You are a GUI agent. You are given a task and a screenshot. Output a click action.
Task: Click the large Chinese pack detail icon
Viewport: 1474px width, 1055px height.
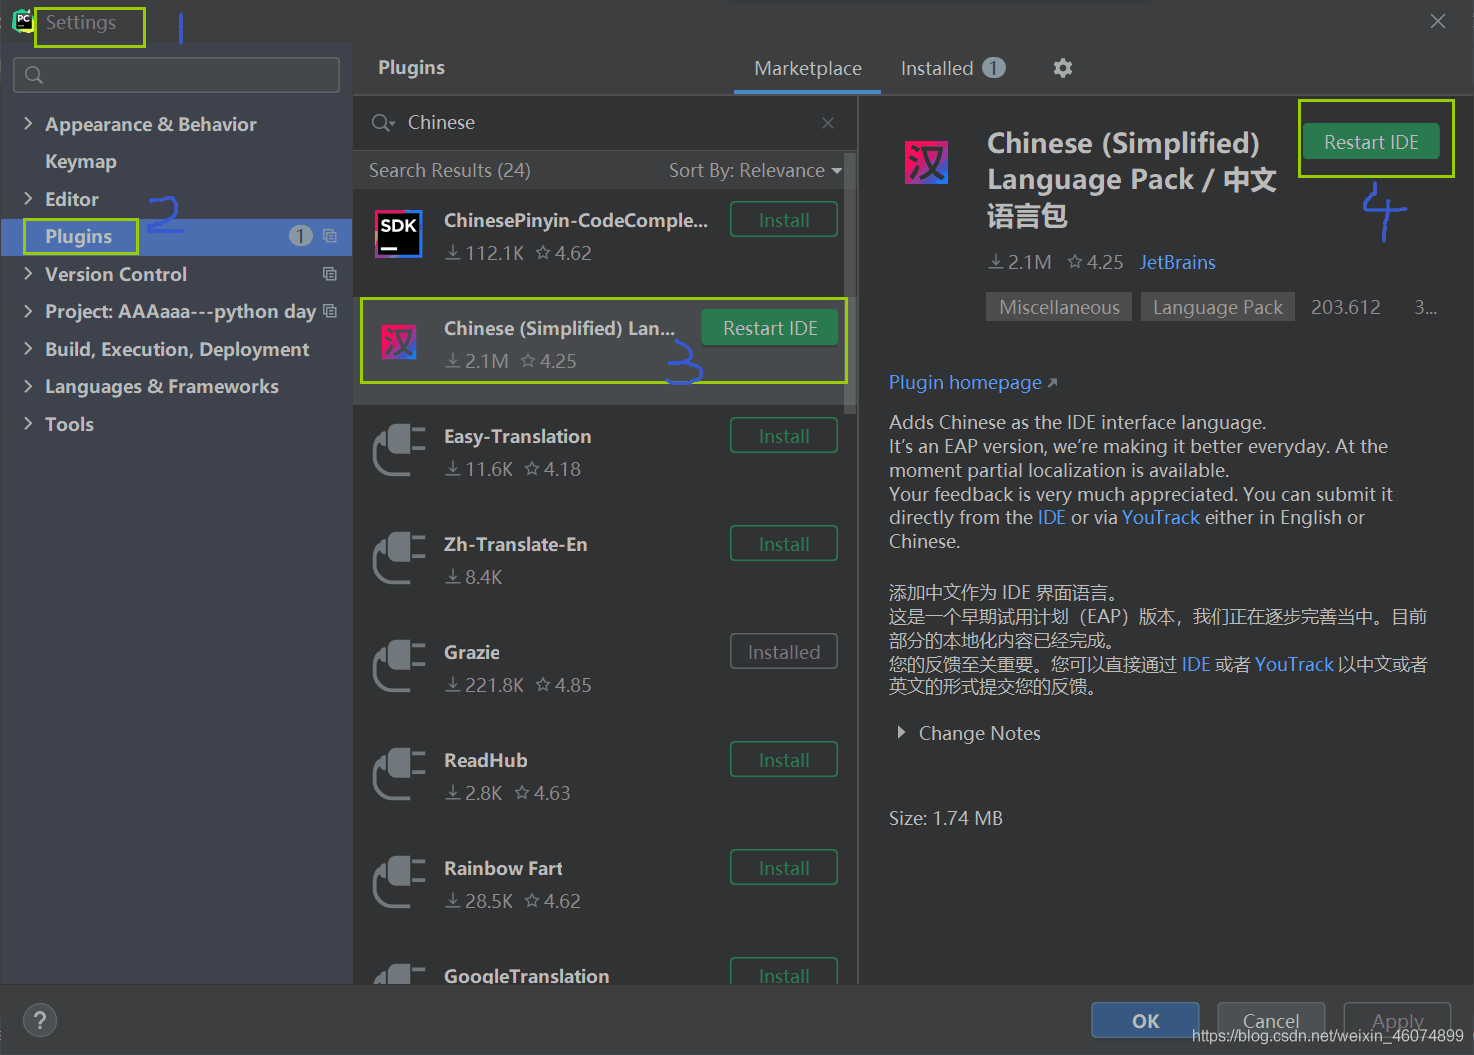pyautogui.click(x=926, y=162)
